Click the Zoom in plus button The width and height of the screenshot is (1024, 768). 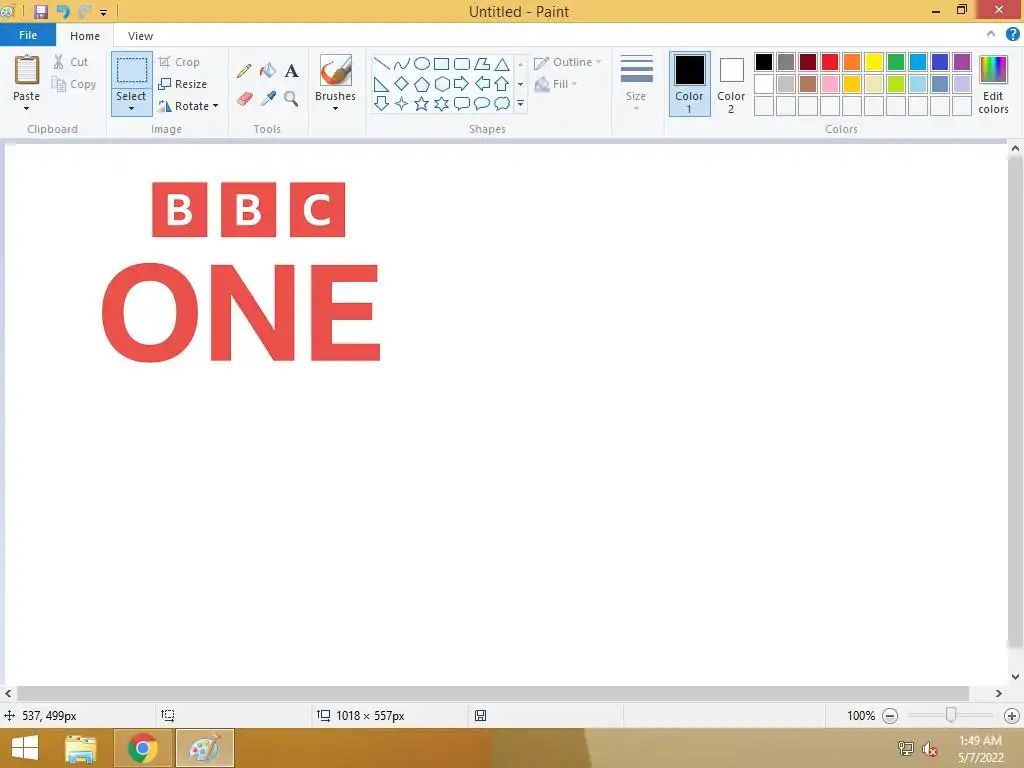tap(1011, 716)
